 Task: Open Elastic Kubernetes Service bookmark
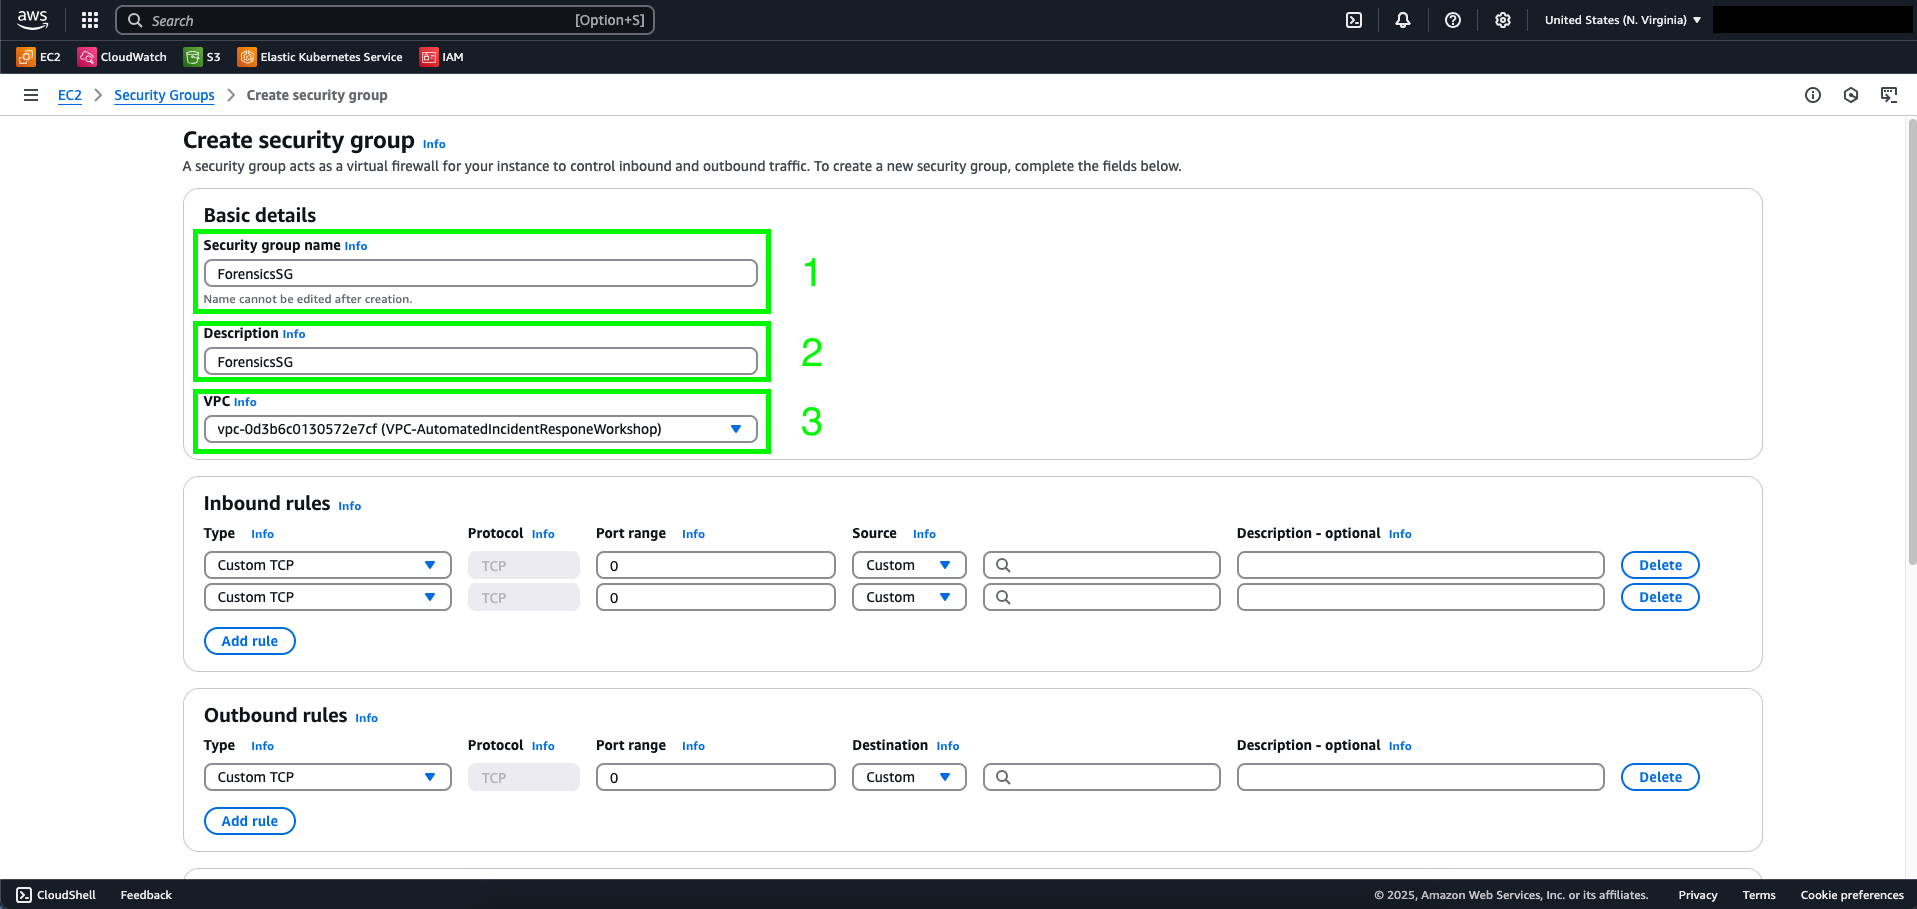pyautogui.click(x=320, y=57)
